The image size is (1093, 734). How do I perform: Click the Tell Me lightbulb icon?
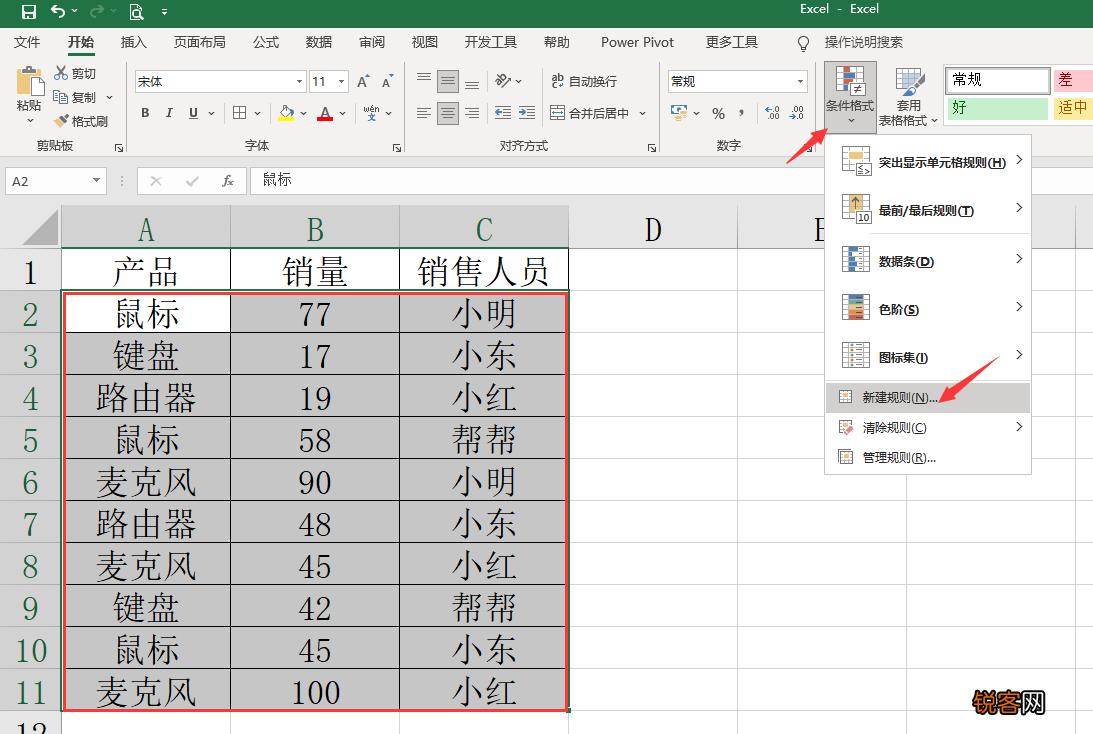pos(804,43)
